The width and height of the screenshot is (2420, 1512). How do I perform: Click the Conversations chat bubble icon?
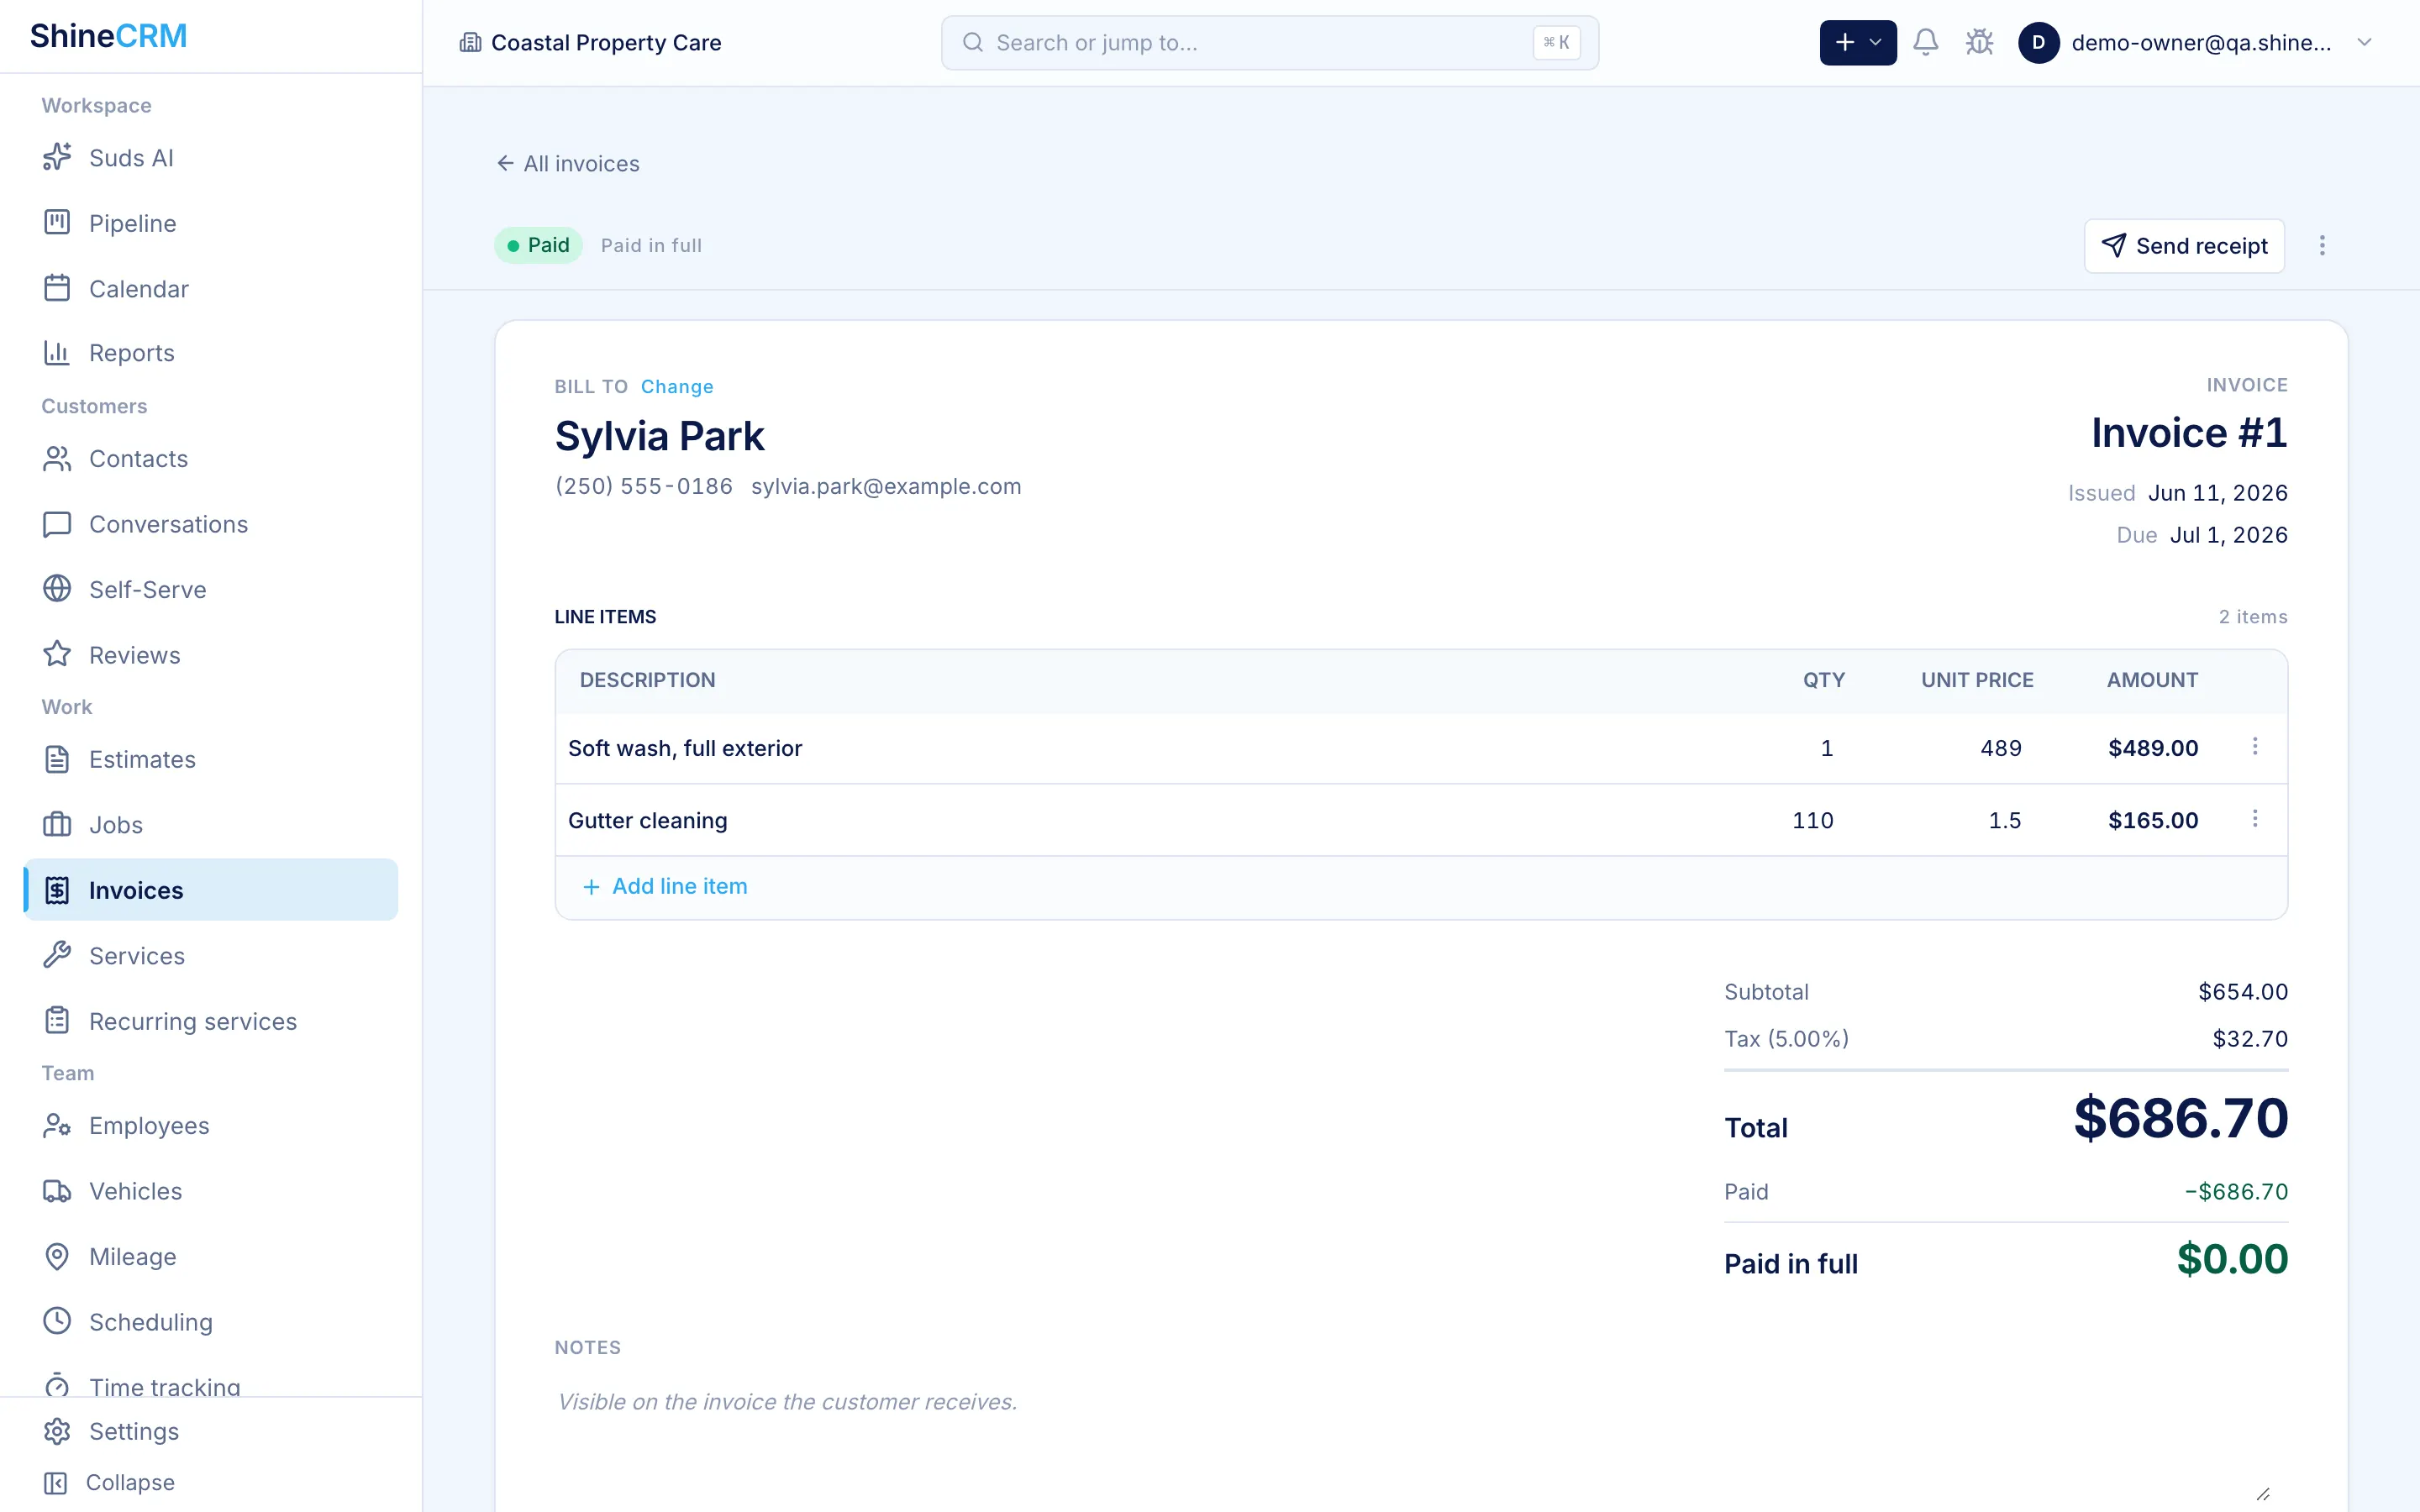click(57, 524)
